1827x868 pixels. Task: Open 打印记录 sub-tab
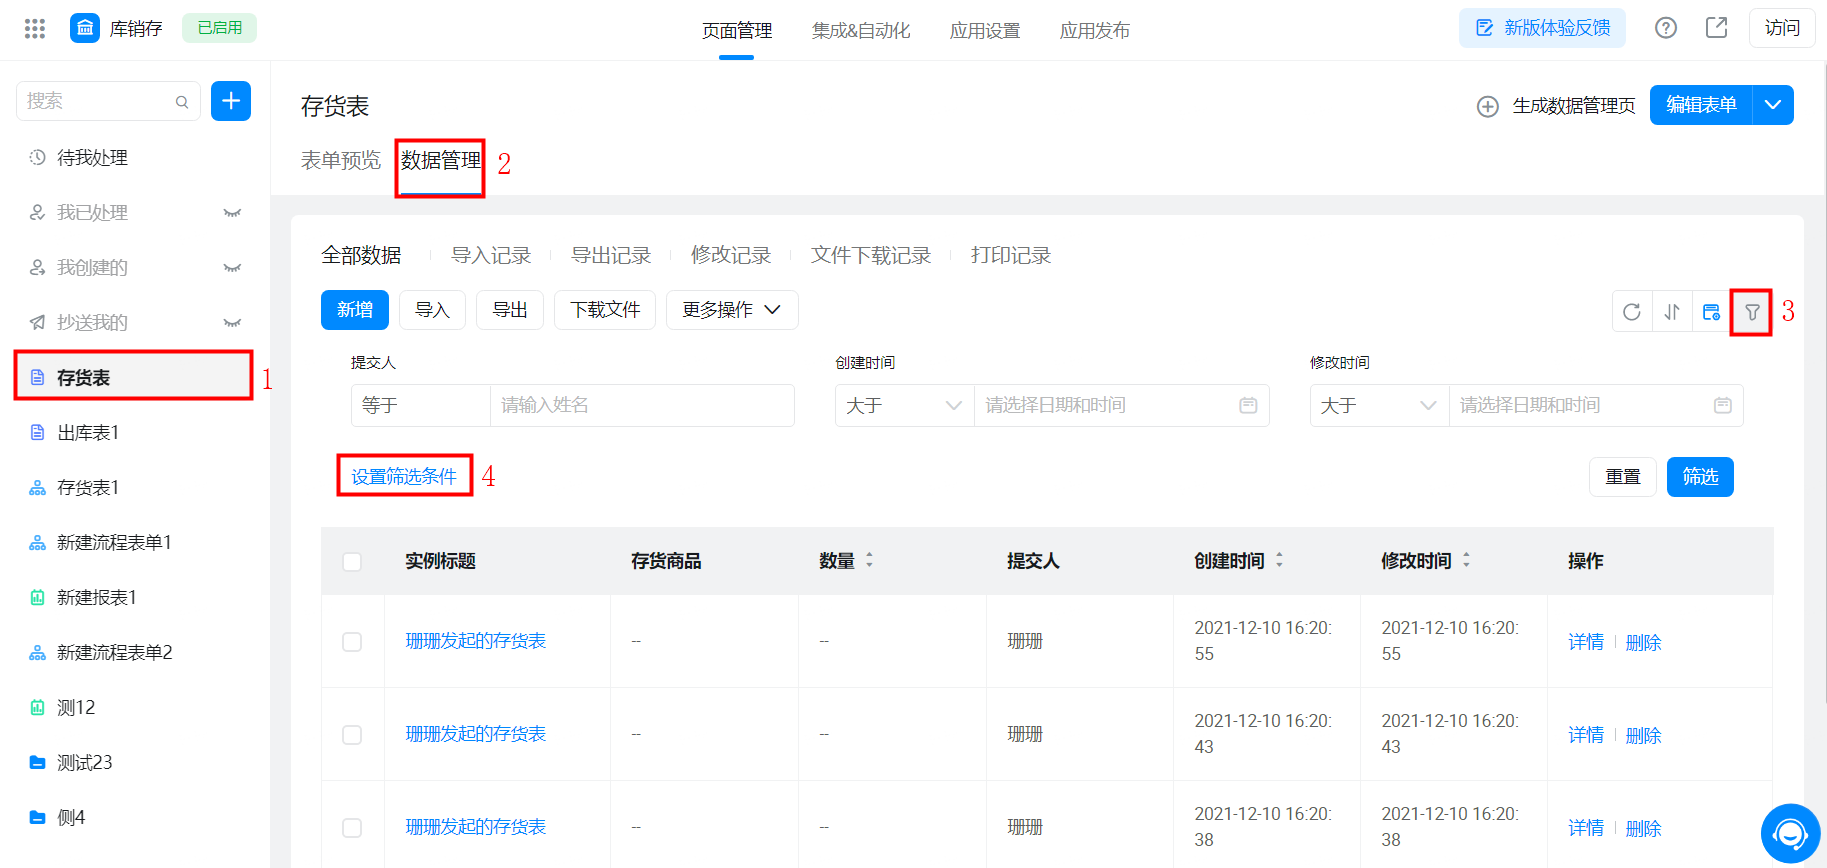click(1011, 256)
